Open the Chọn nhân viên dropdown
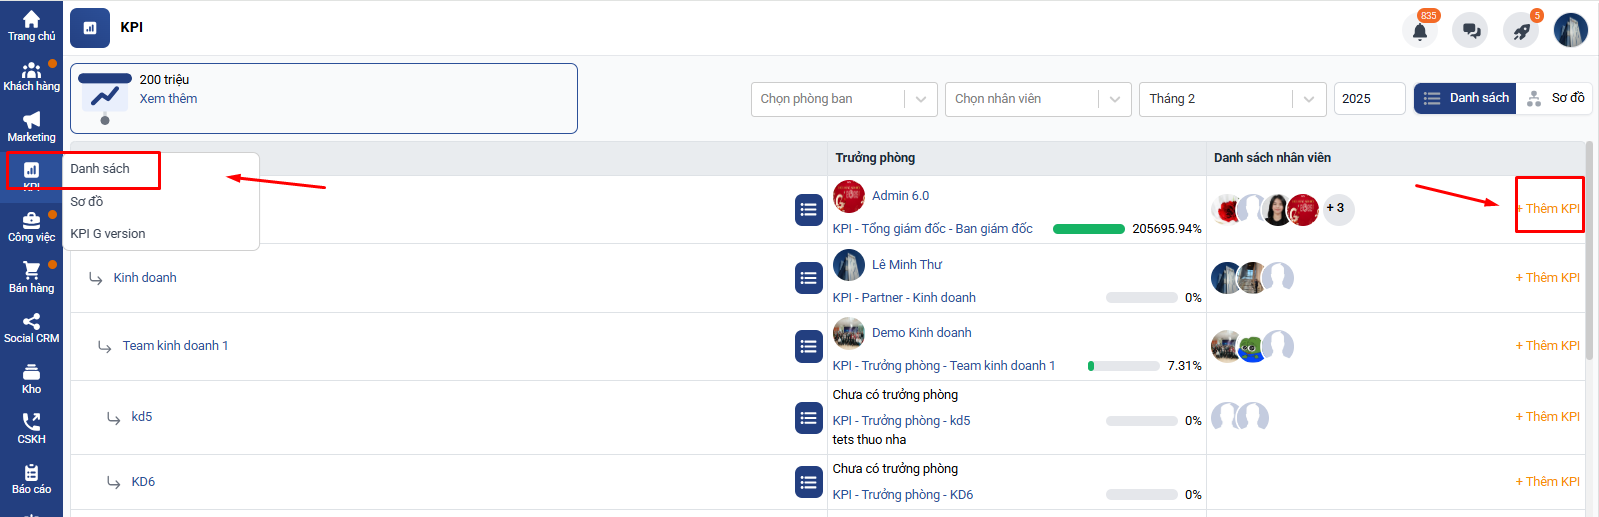 [x=1037, y=99]
